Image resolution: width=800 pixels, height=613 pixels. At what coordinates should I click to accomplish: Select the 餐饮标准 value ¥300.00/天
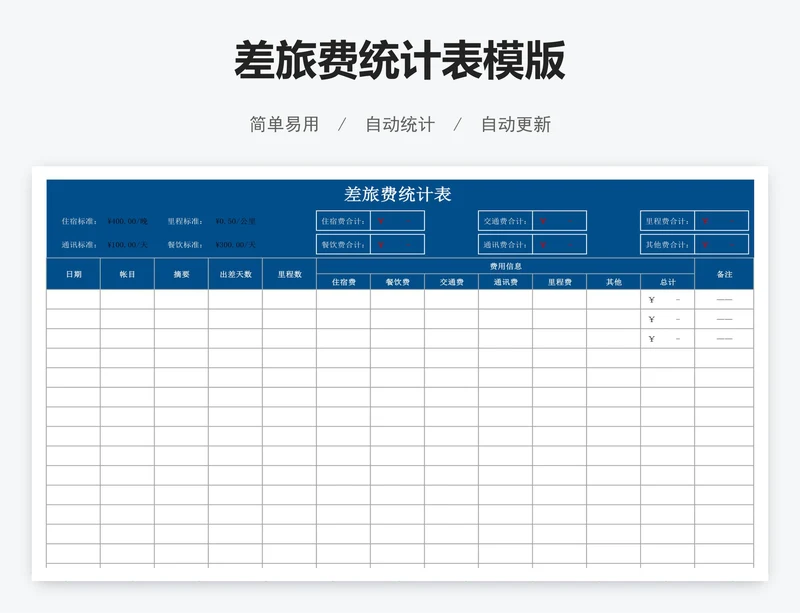tap(235, 244)
